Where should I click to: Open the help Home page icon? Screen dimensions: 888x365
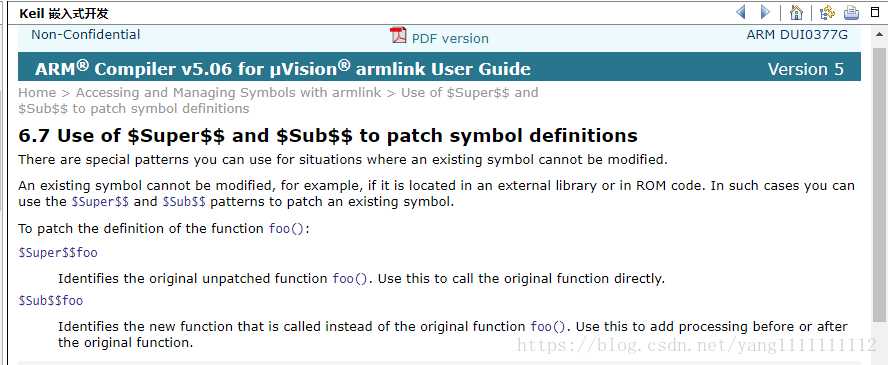[x=796, y=12]
